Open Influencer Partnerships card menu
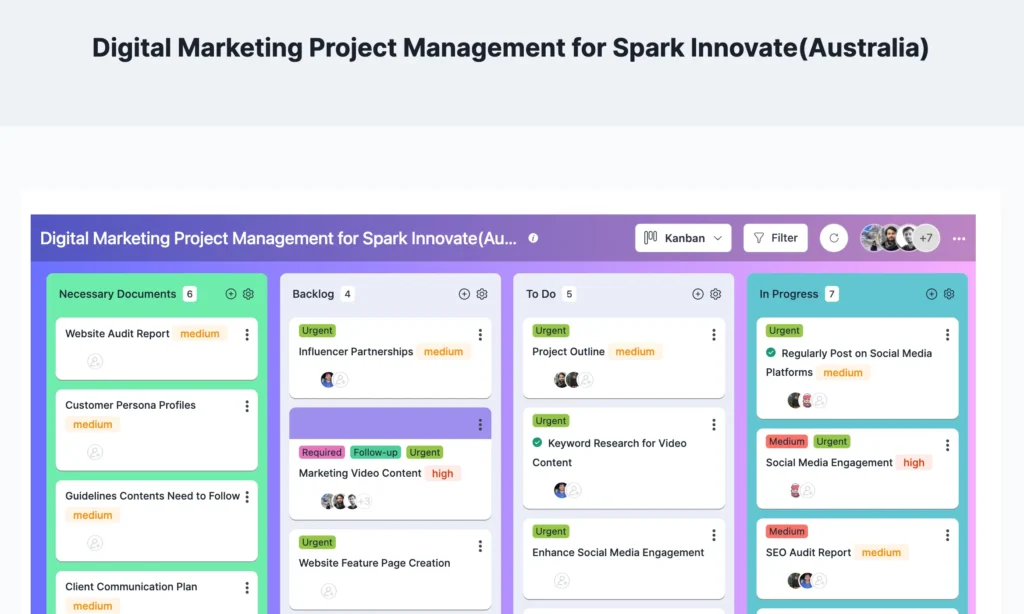Screen dimensions: 1024x614 480,334
